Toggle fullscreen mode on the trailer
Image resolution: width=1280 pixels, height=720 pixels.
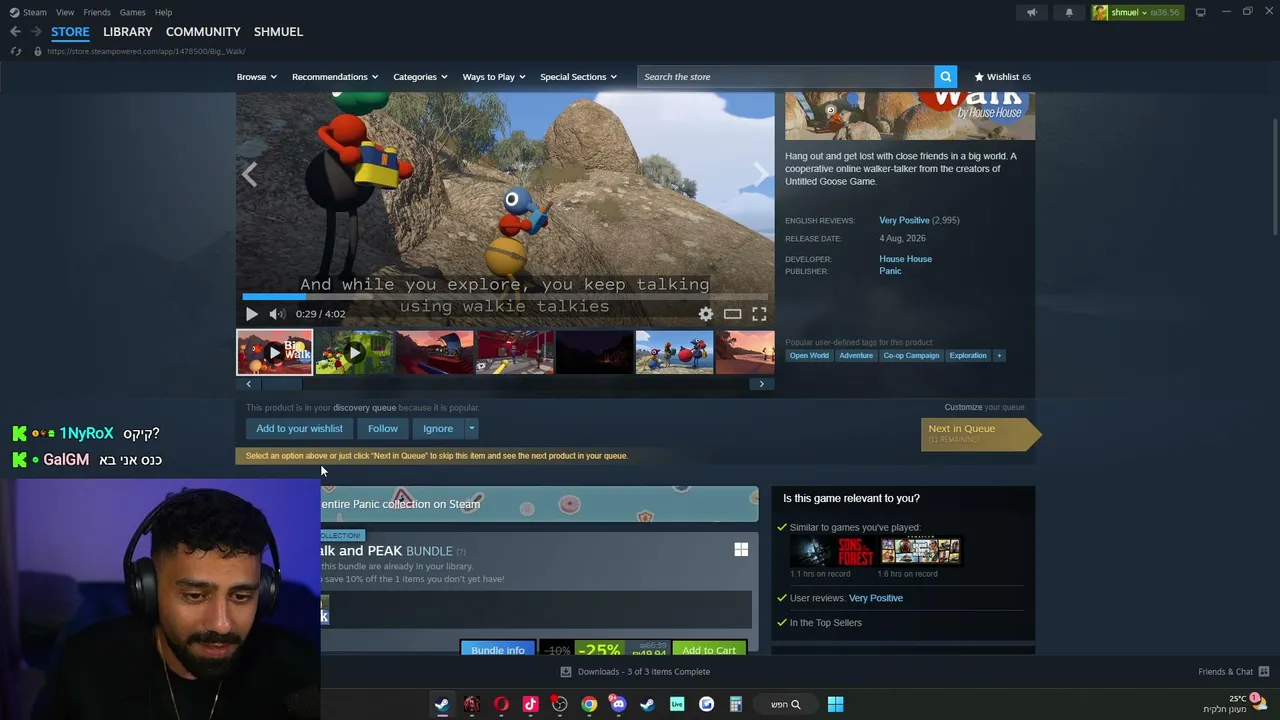pos(759,314)
